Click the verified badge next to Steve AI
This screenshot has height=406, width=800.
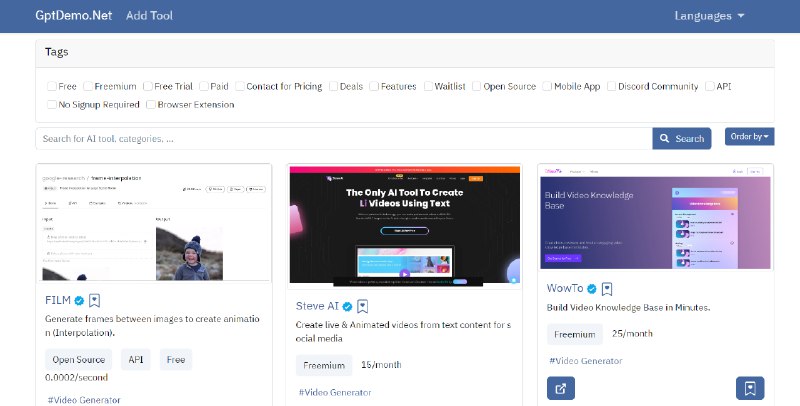(347, 307)
